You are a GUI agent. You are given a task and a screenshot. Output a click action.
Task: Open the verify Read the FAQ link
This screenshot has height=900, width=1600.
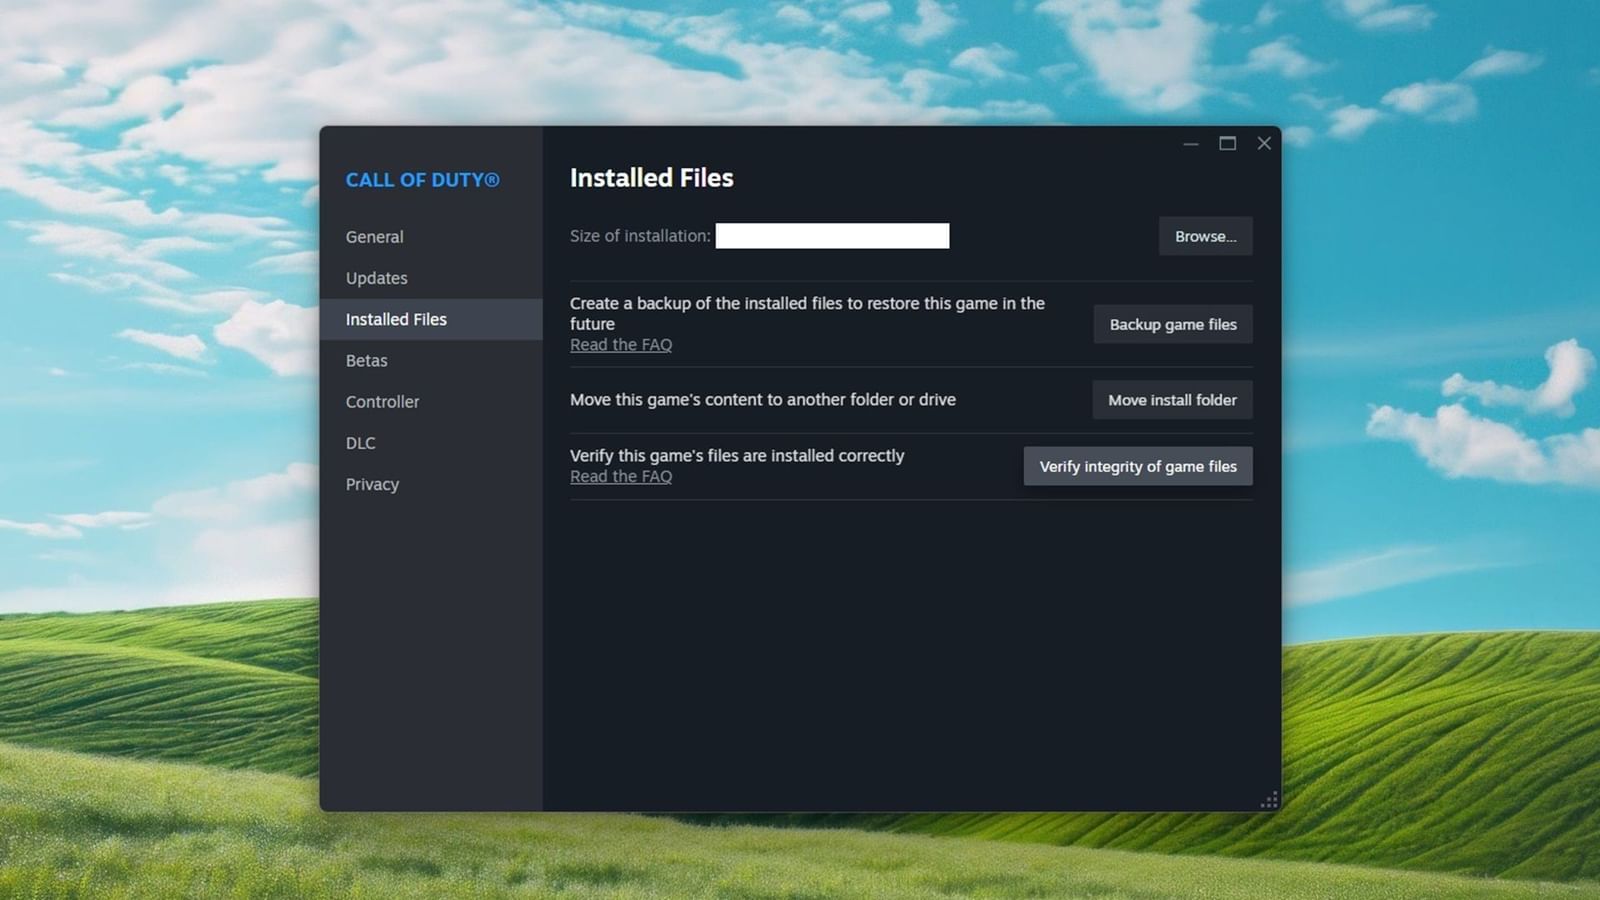coord(620,476)
